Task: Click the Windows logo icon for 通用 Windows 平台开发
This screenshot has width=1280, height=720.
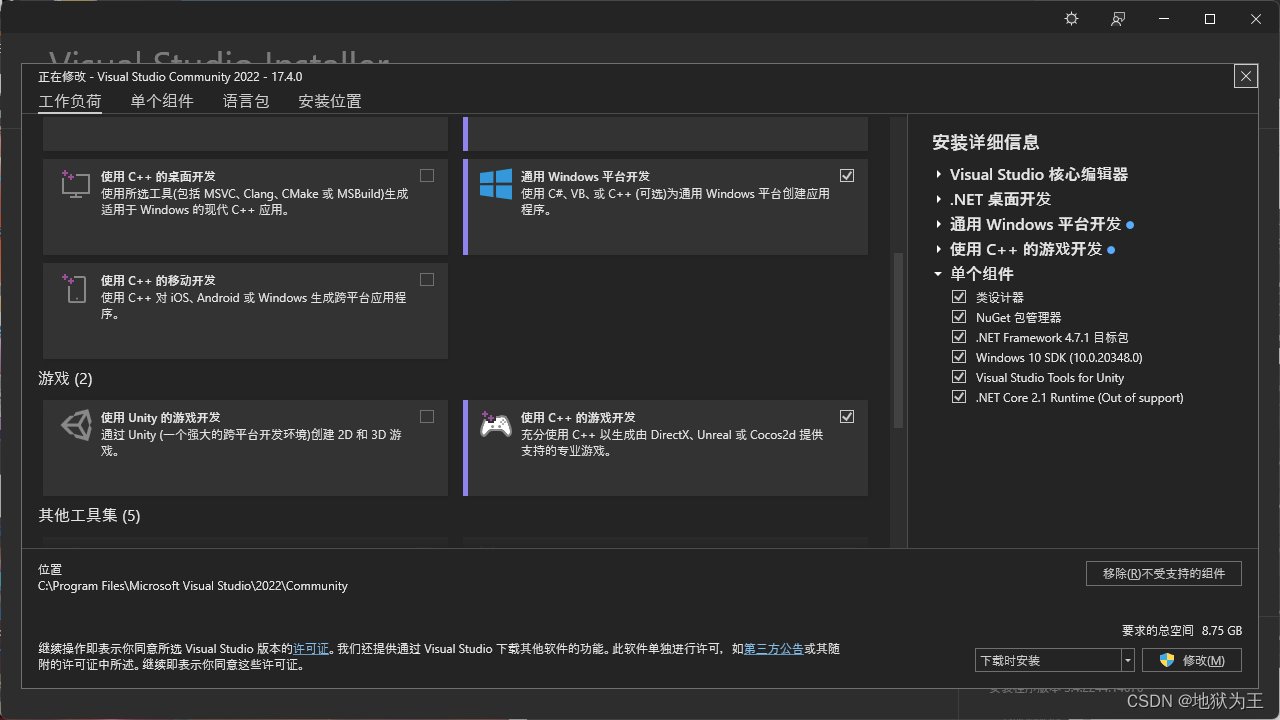Action: tap(496, 184)
